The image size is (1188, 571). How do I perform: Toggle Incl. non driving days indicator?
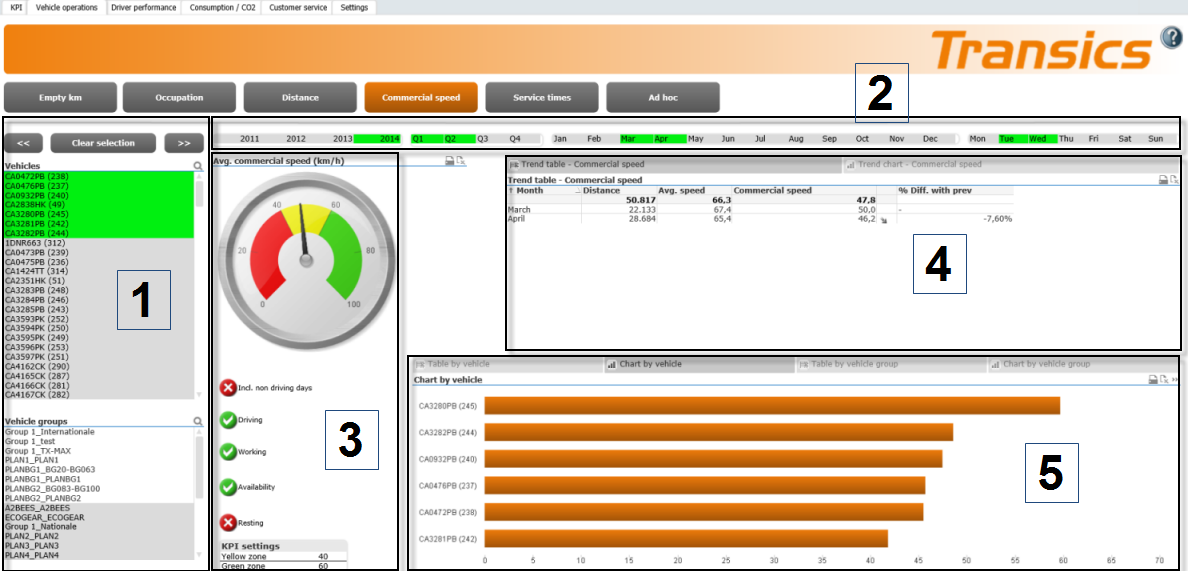[228, 387]
